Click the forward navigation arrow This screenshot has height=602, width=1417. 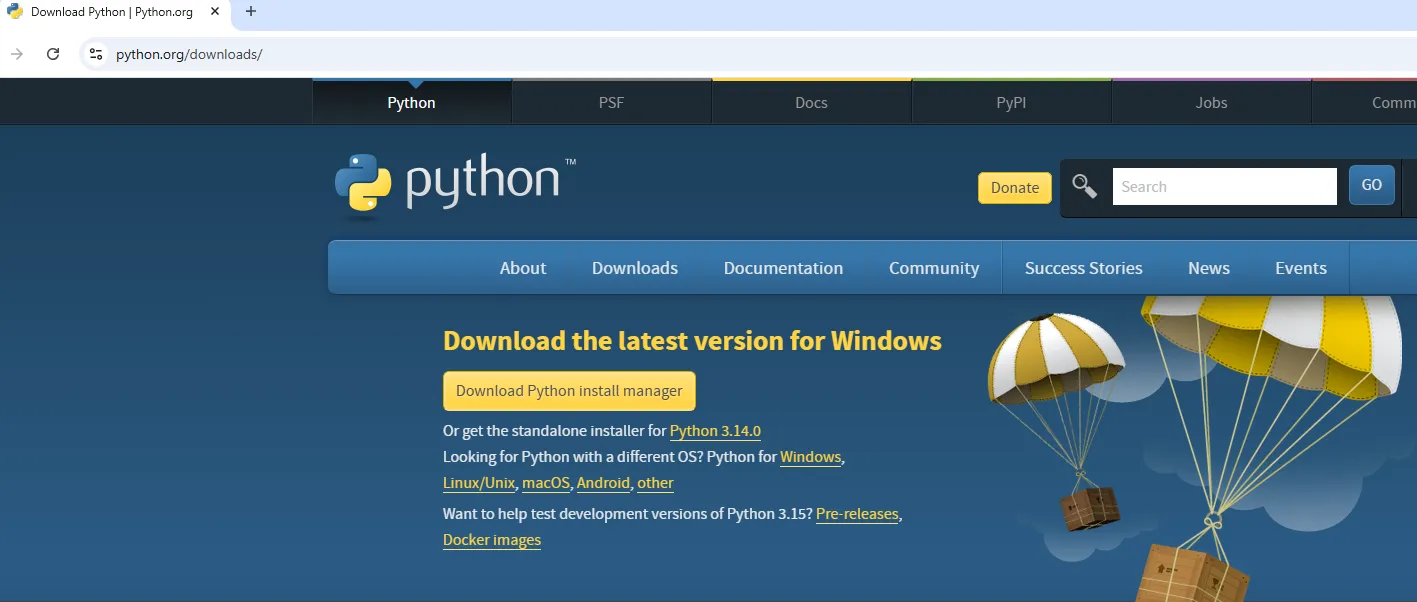(17, 54)
